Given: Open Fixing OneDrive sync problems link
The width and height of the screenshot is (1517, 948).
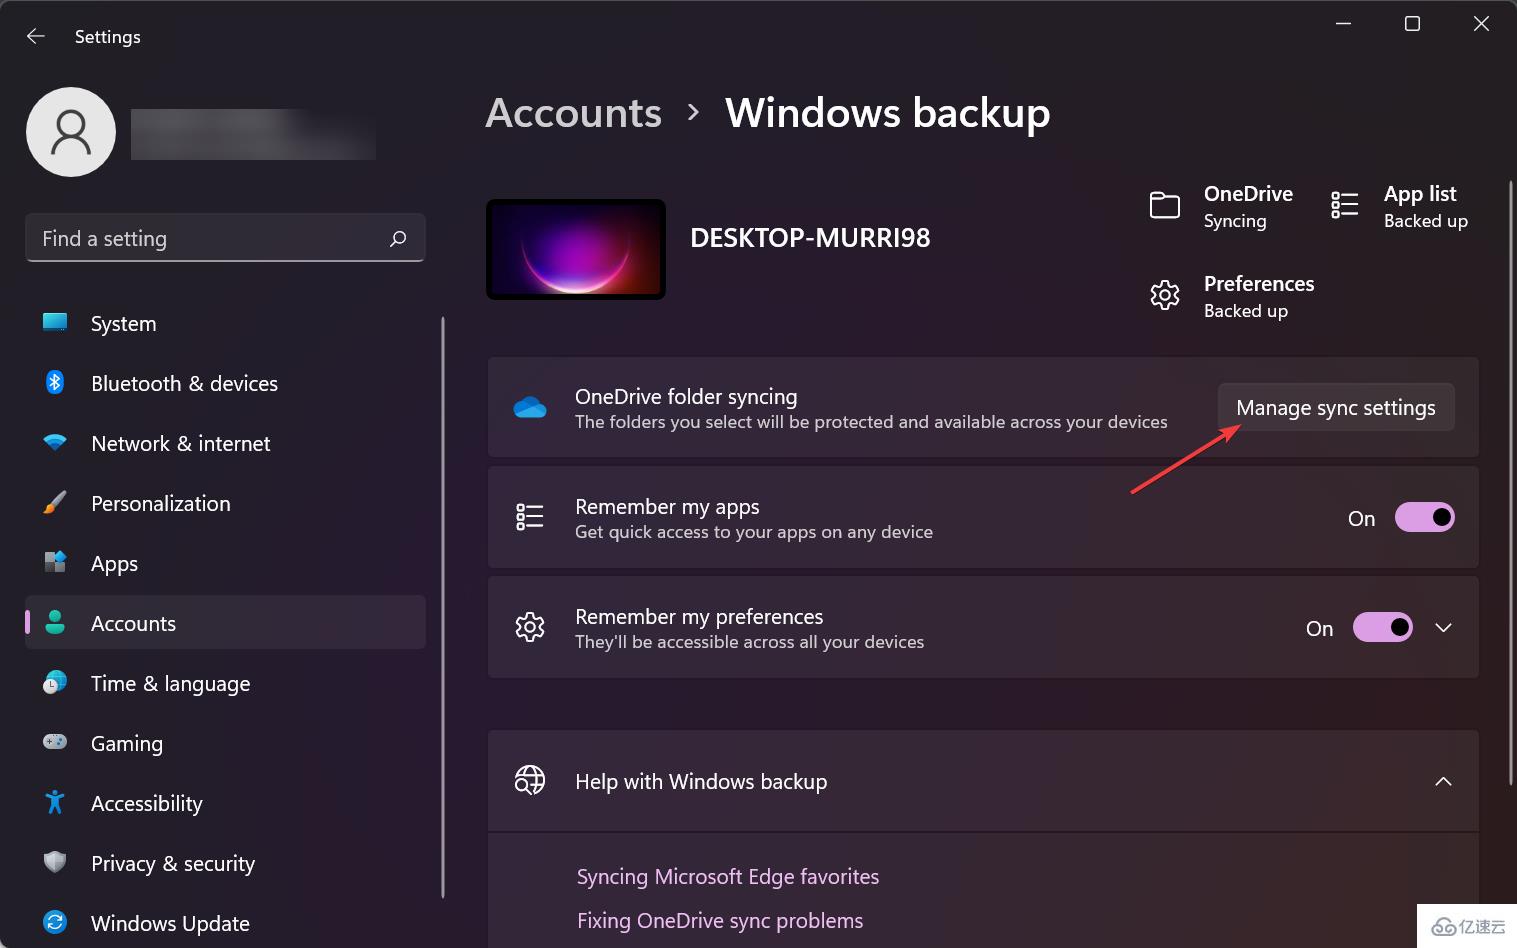Looking at the screenshot, I should pyautogui.click(x=720, y=921).
